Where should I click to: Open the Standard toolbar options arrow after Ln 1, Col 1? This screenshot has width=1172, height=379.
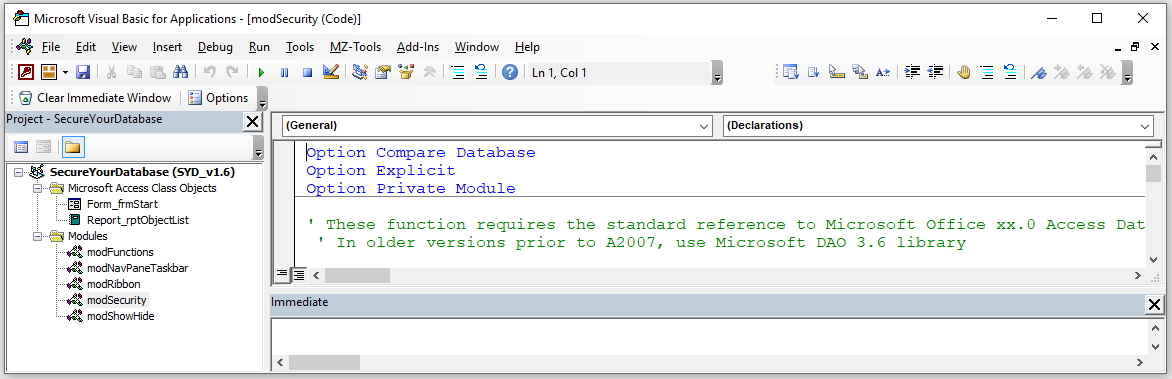pos(718,73)
